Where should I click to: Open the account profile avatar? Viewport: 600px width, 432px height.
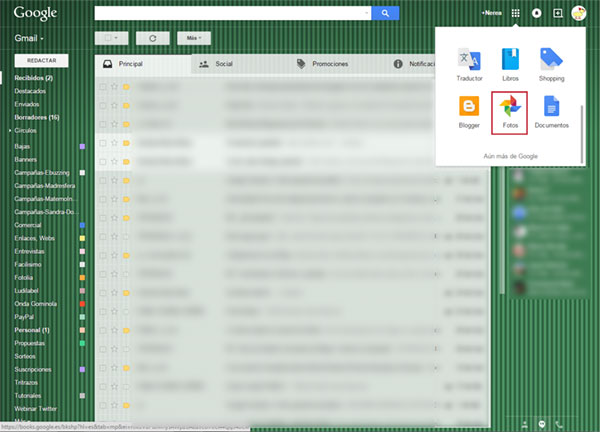579,13
